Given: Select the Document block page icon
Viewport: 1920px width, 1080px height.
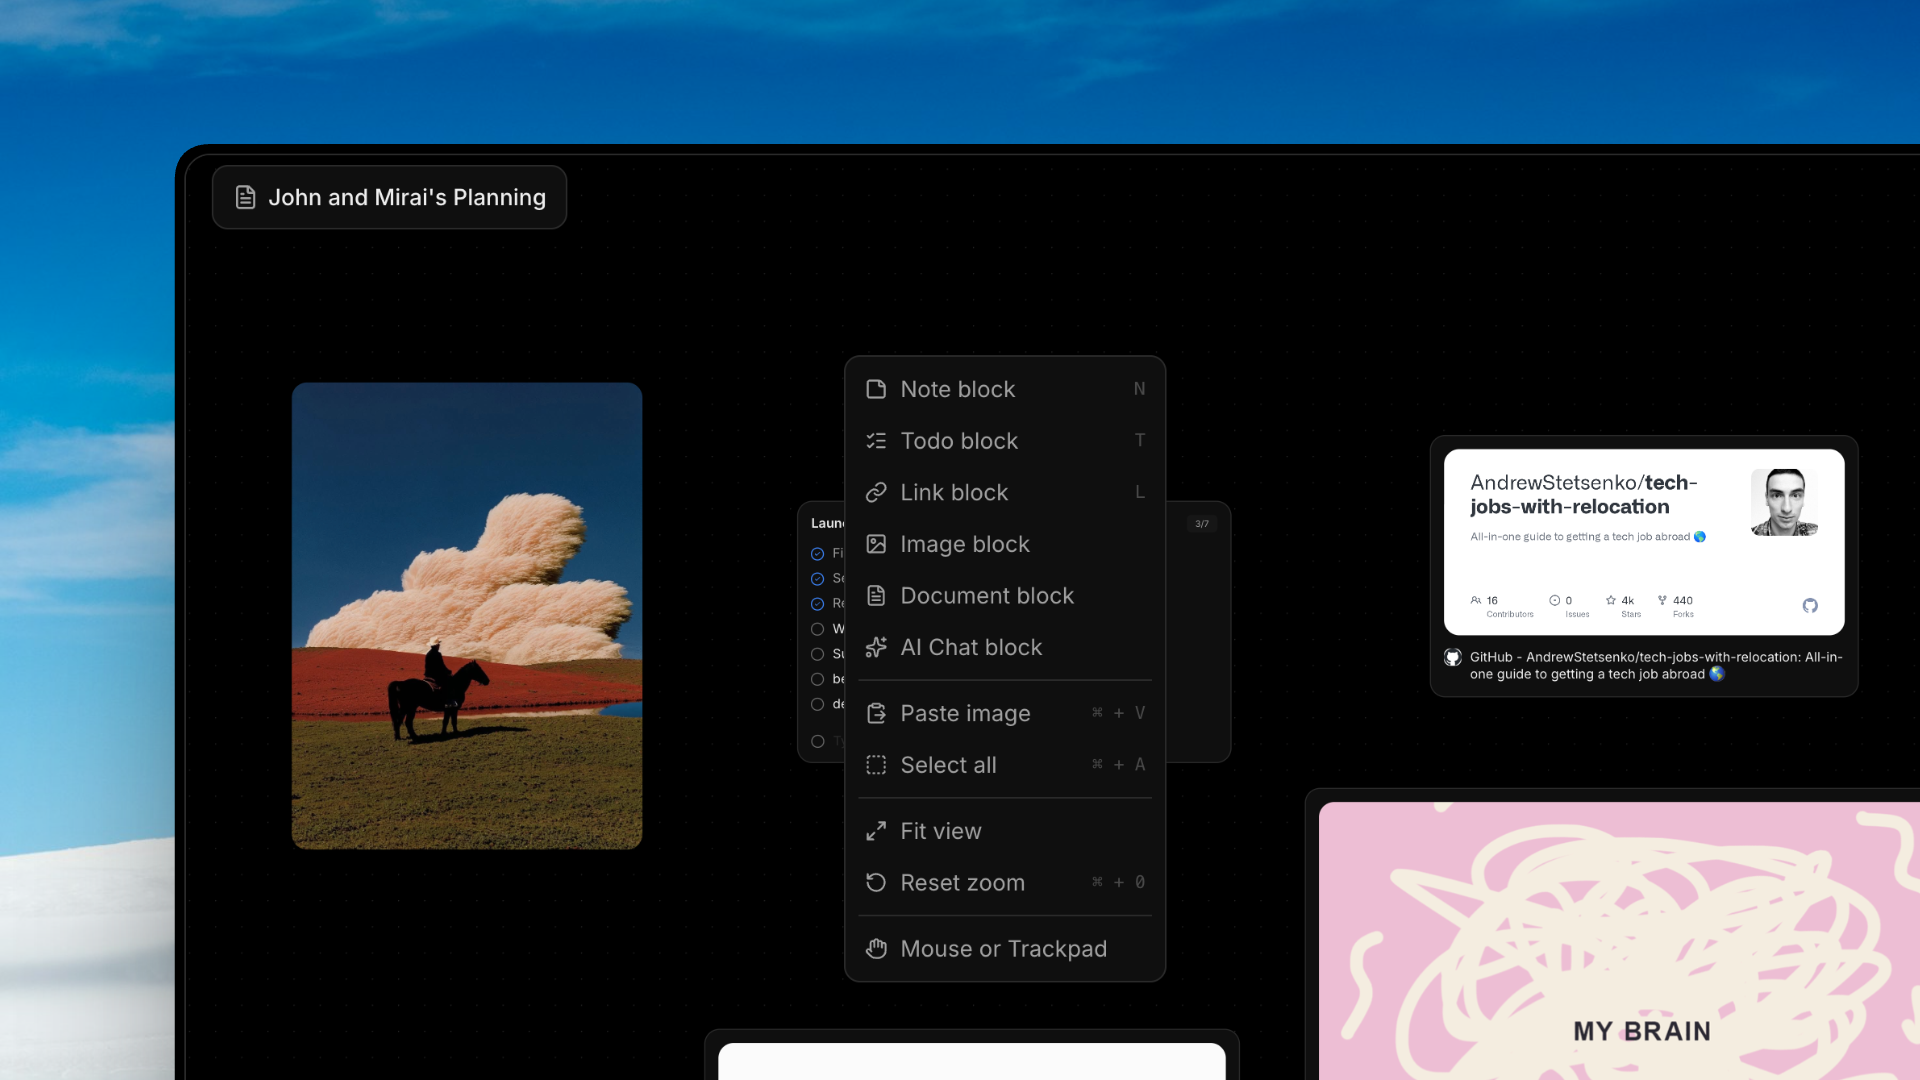Looking at the screenshot, I should (x=877, y=595).
